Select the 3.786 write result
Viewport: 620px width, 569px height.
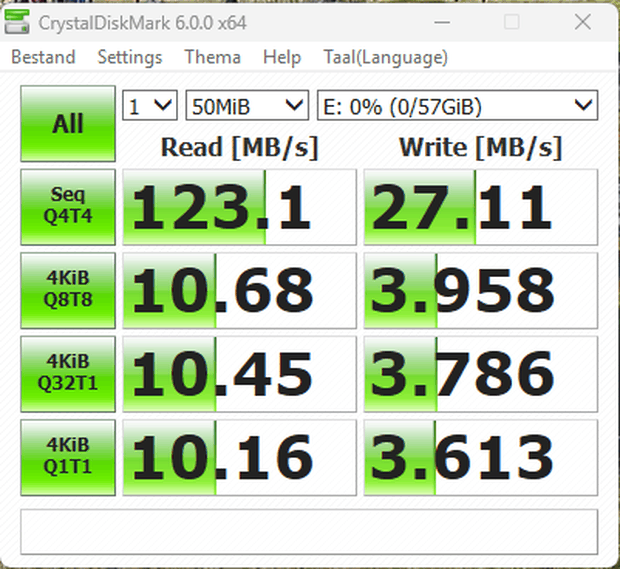tap(481, 374)
